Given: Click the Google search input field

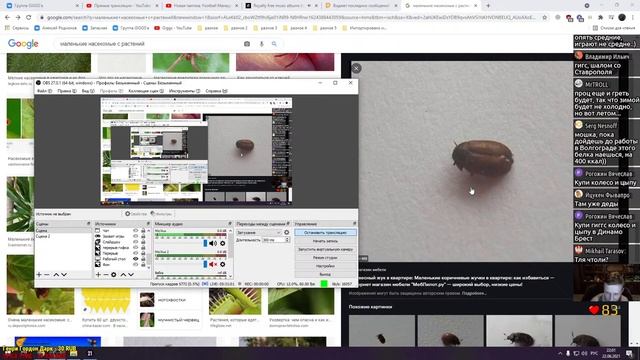Looking at the screenshot, I should coord(149,44).
